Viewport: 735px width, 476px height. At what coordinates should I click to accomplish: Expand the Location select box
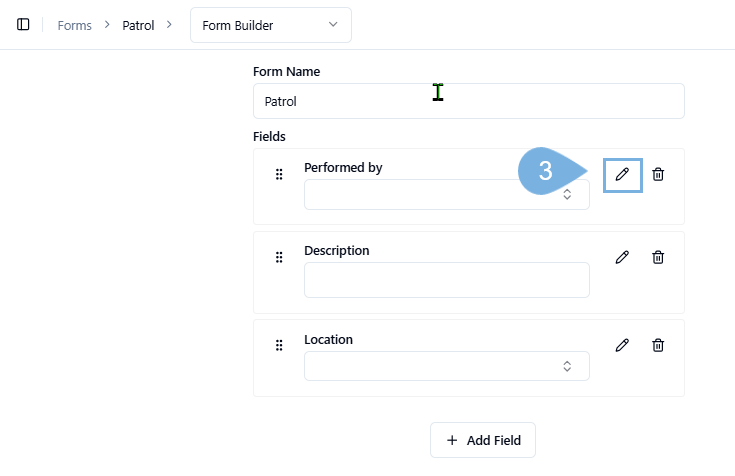tap(446, 366)
